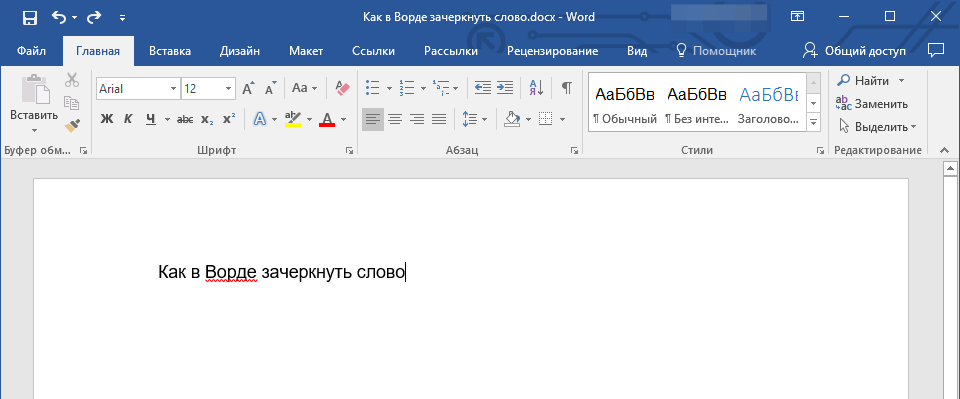Apply strikethrough formatting with the abc icon

tap(185, 119)
